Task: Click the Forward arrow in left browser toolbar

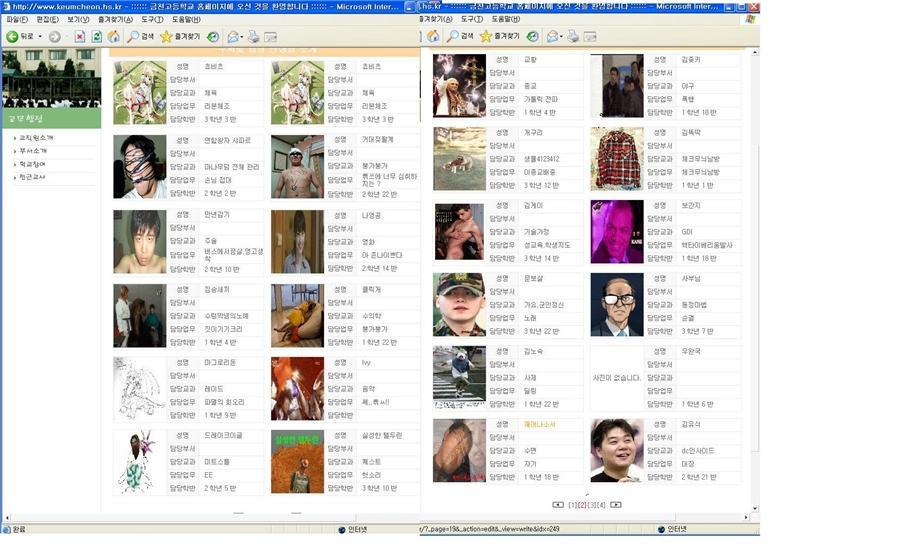Action: [x=54, y=37]
